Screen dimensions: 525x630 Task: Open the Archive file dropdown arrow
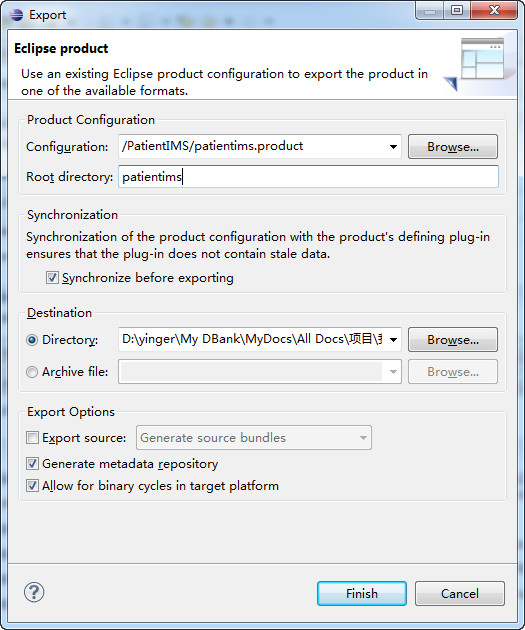(393, 372)
